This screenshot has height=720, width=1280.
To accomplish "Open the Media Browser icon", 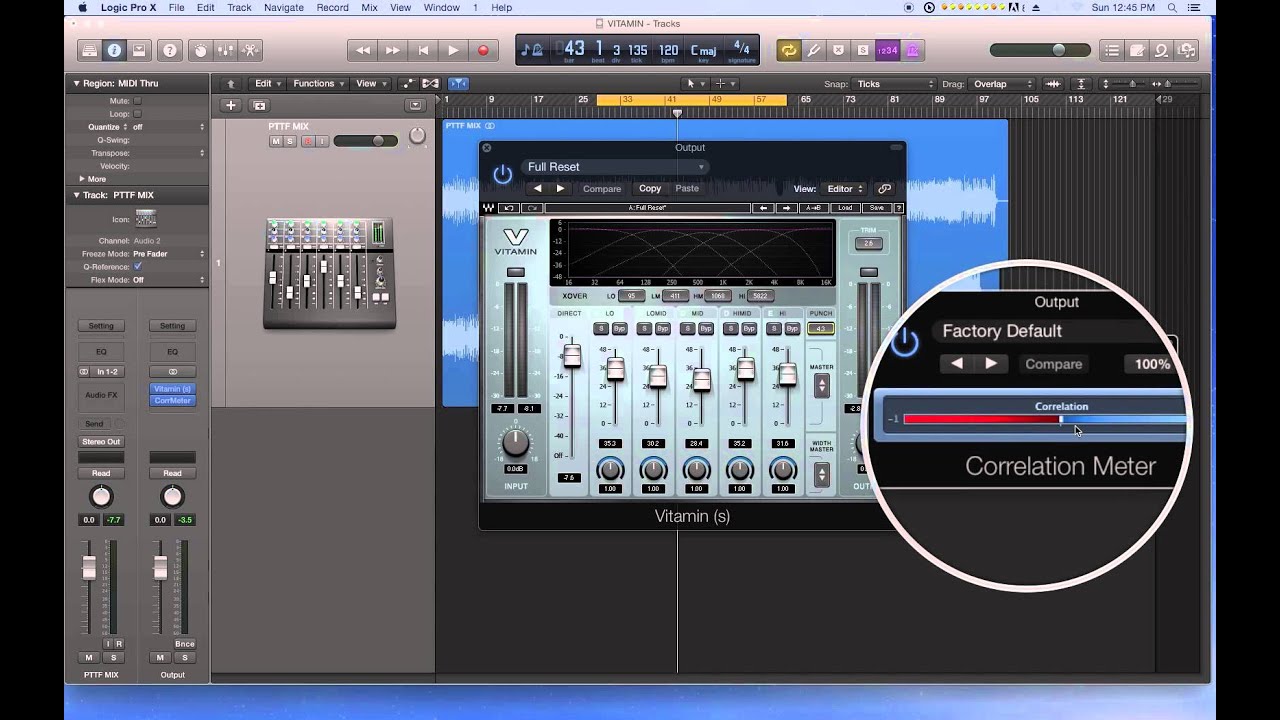I will click(x=1187, y=50).
